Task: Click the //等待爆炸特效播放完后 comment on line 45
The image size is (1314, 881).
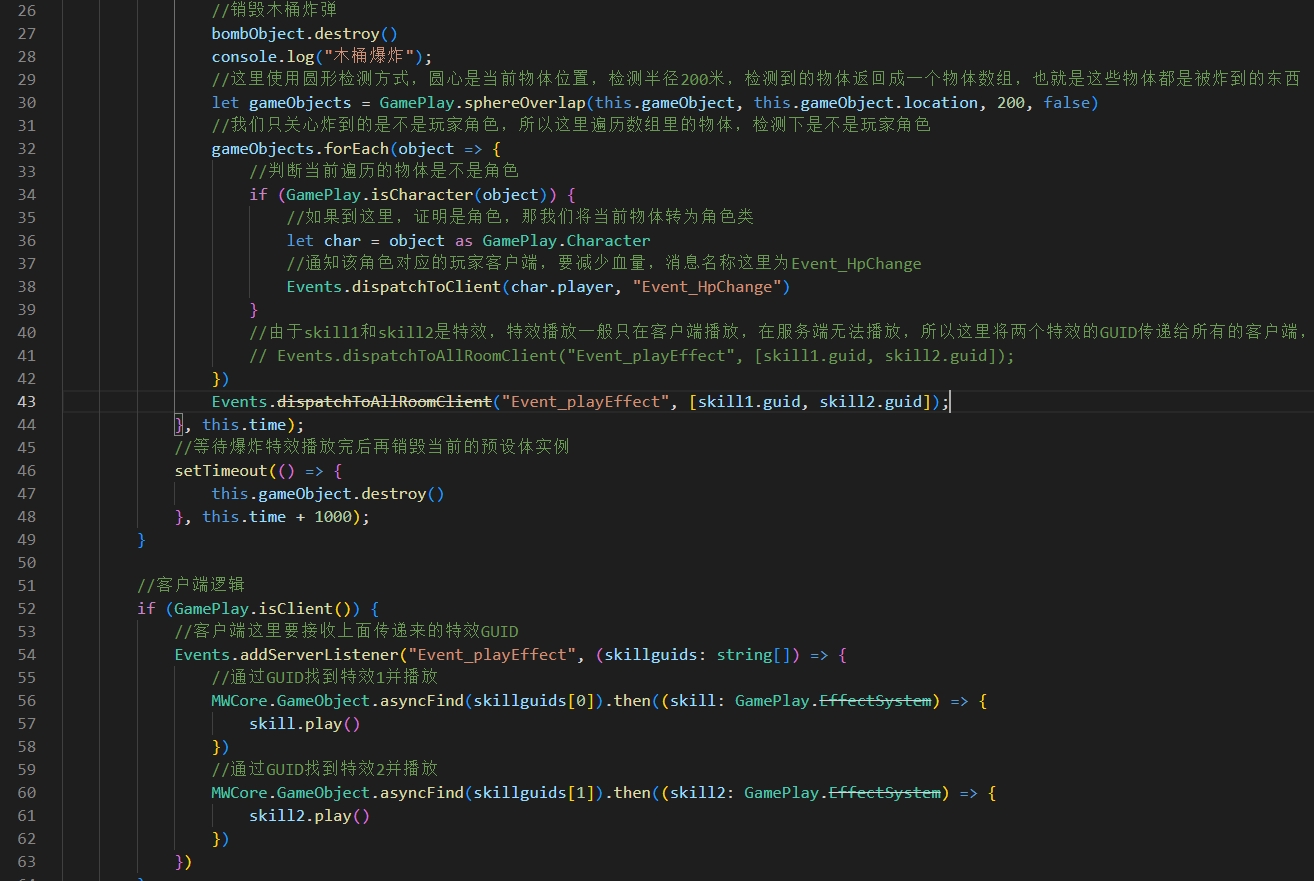Action: [x=372, y=448]
